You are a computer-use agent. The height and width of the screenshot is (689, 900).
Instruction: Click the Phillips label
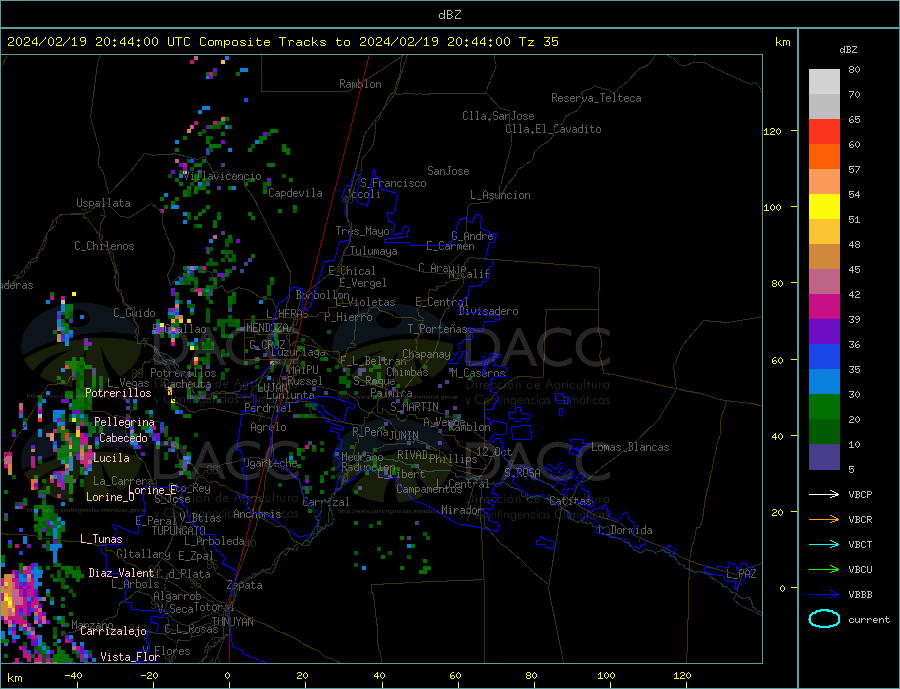coord(453,459)
